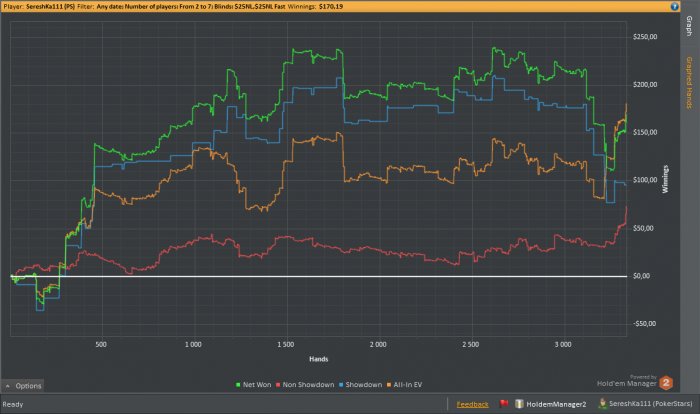700x414 pixels.
Task: Switch to the Graphed Hands side tab
Action: 690,83
